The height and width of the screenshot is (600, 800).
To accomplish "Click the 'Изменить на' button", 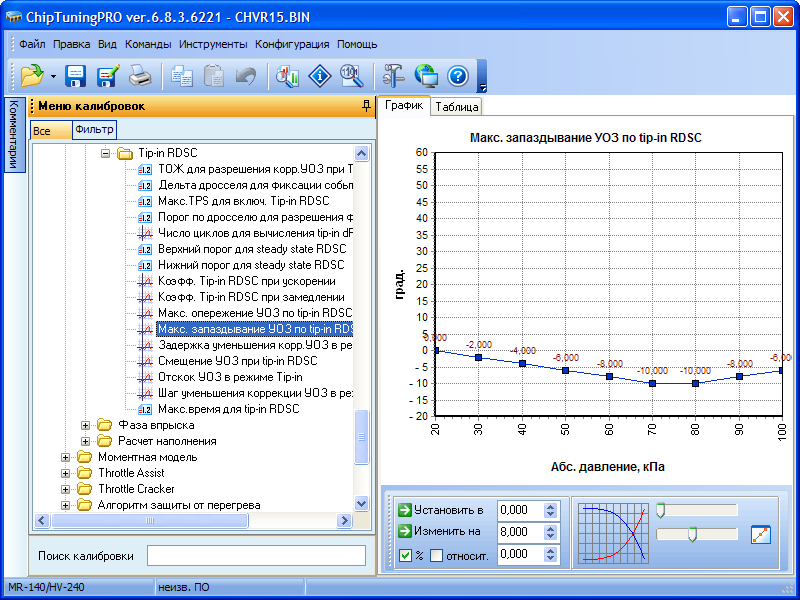I will click(441, 532).
